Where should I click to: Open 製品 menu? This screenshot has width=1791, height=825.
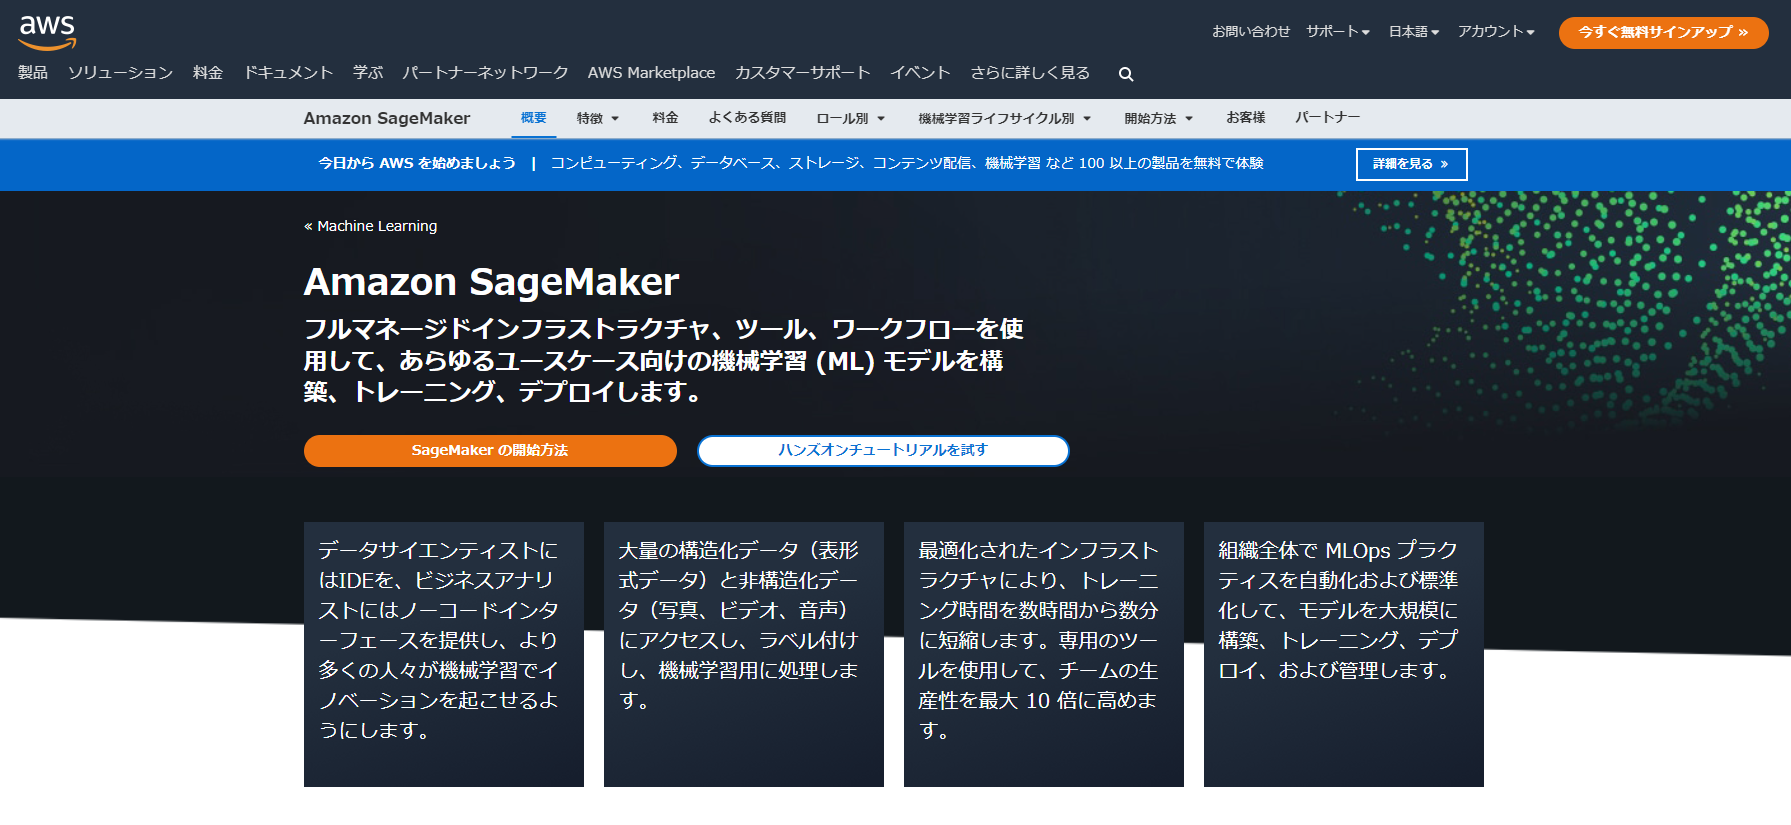pos(33,73)
